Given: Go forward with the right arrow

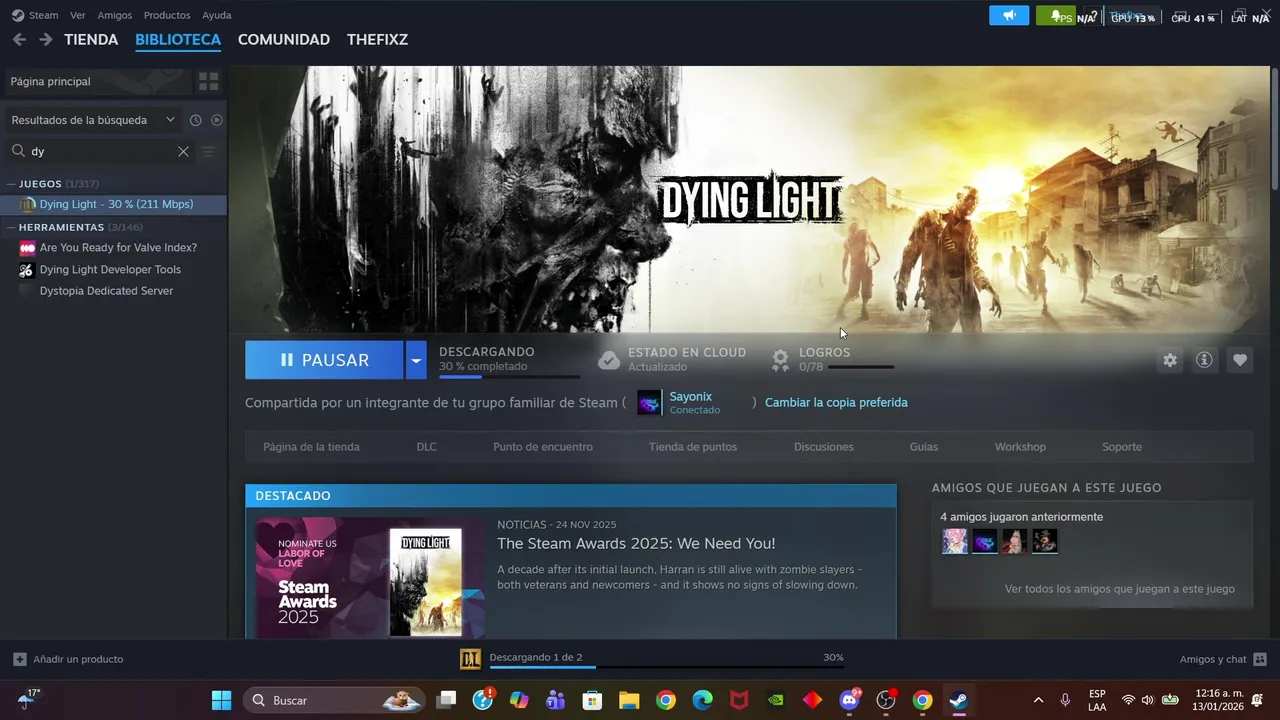Looking at the screenshot, I should pyautogui.click(x=45, y=39).
